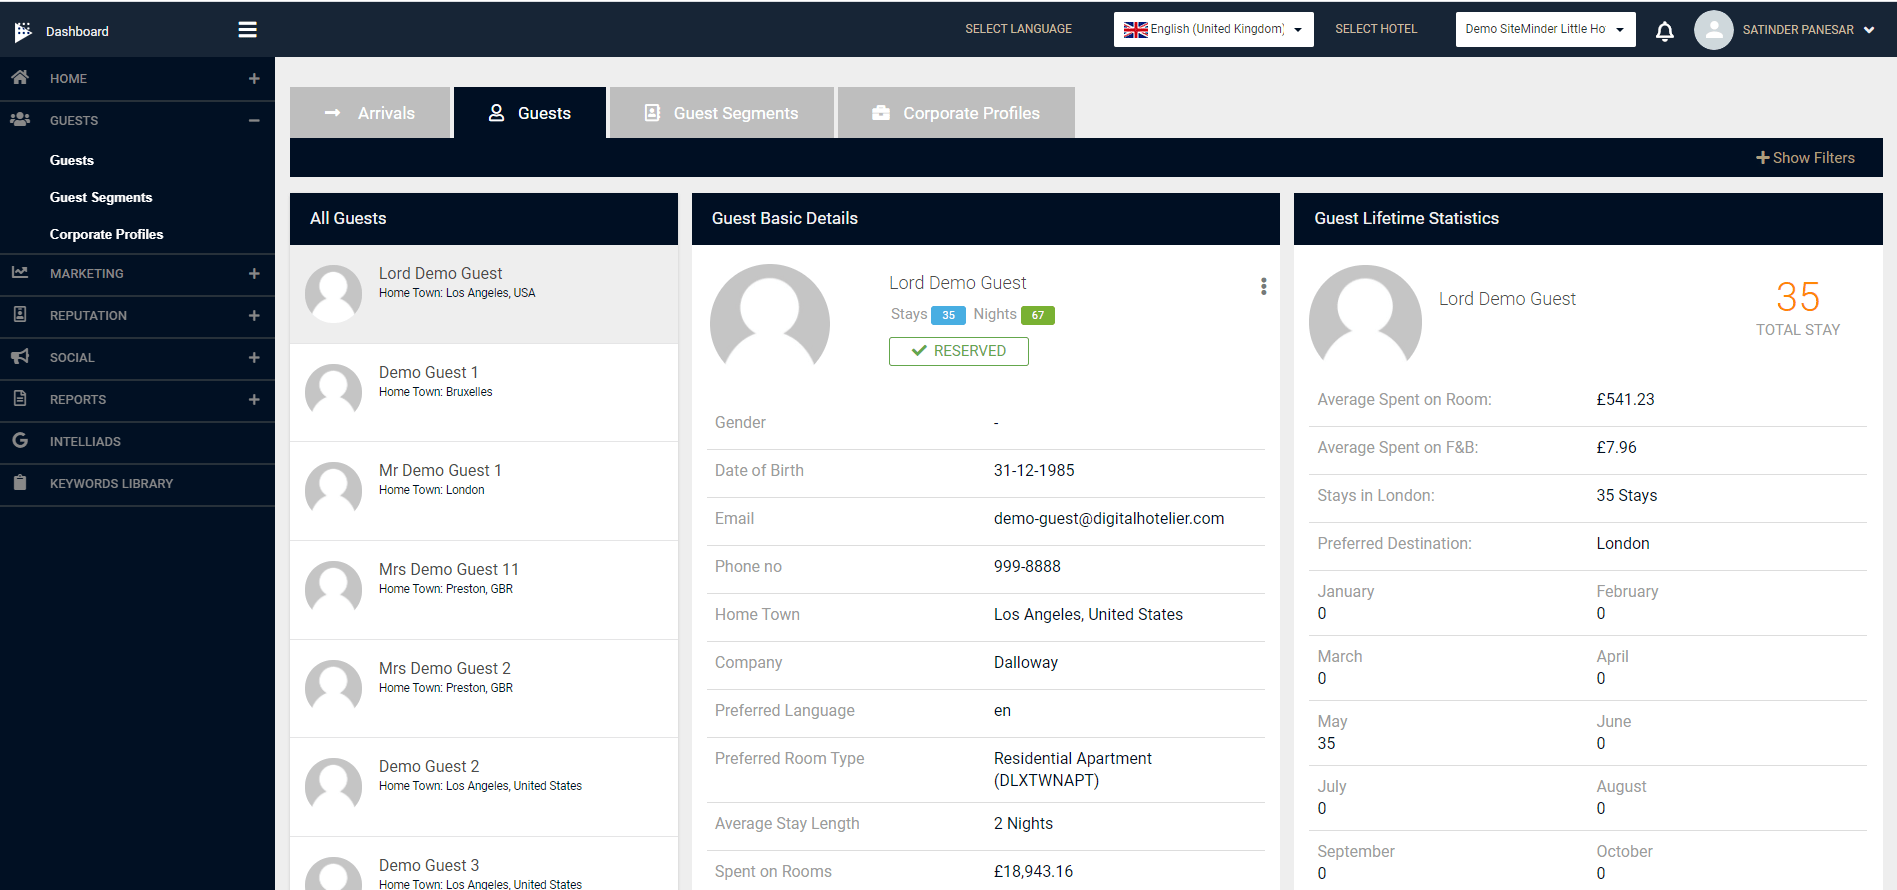
Task: Open the three-dot guest options menu
Action: 1264,286
